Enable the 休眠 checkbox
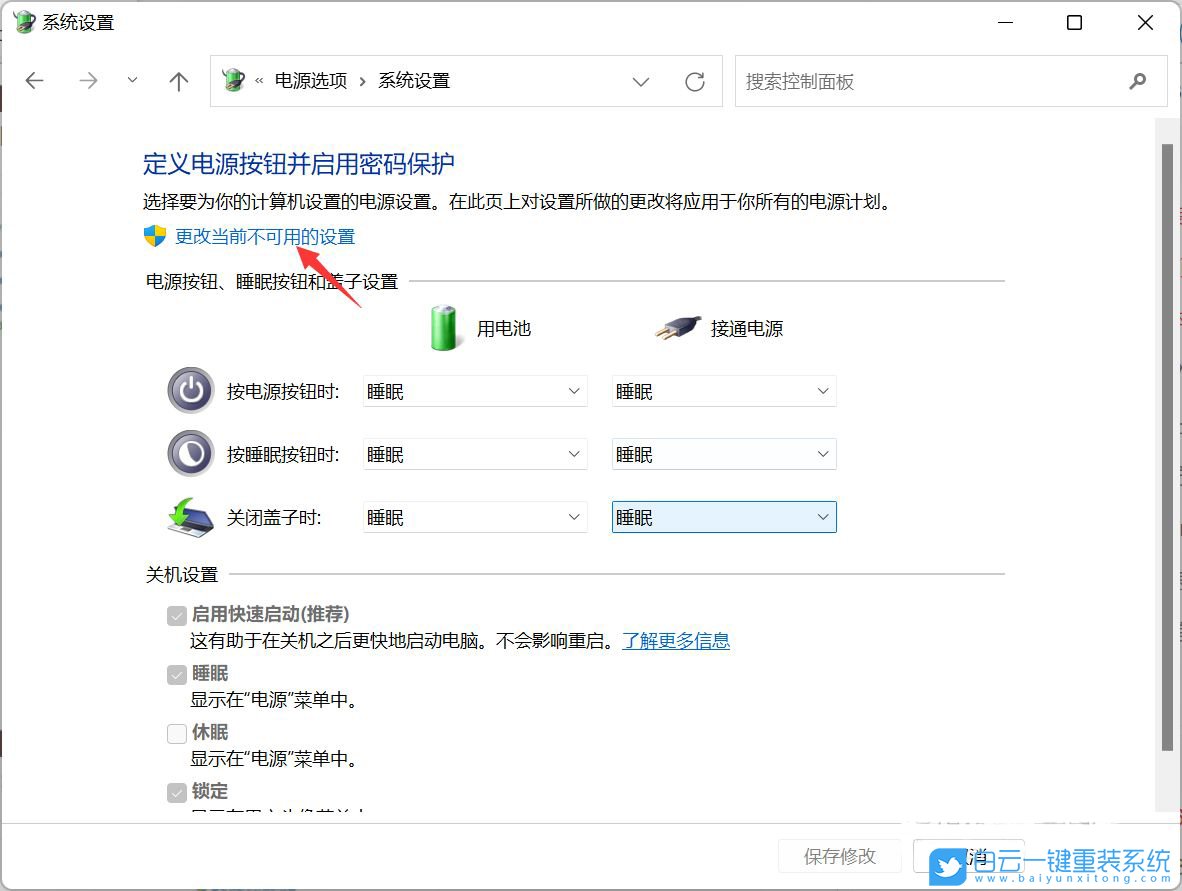The width and height of the screenshot is (1182, 891). pos(177,732)
